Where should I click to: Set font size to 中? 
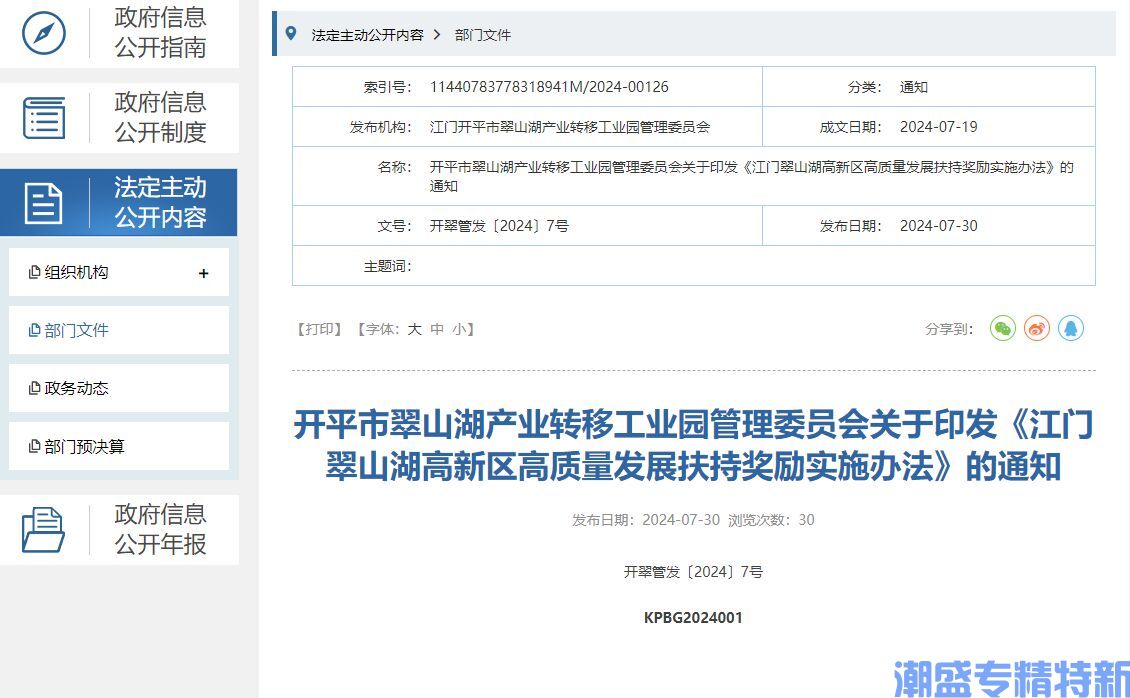437,329
